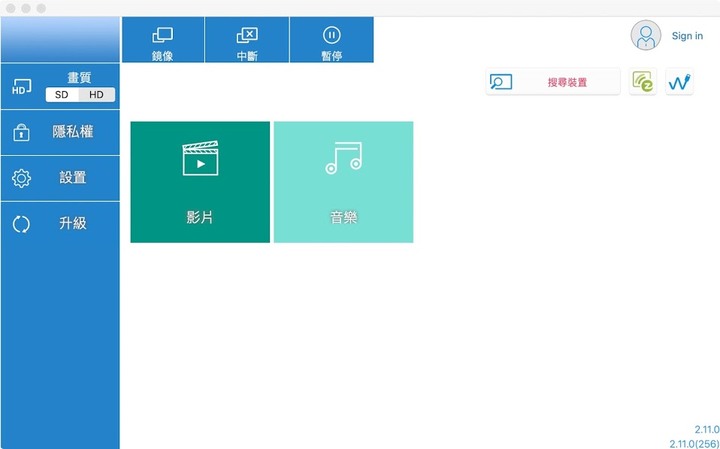Viewport: 720px width, 449px height.
Task: Open the 影片 video tile
Action: 200,182
